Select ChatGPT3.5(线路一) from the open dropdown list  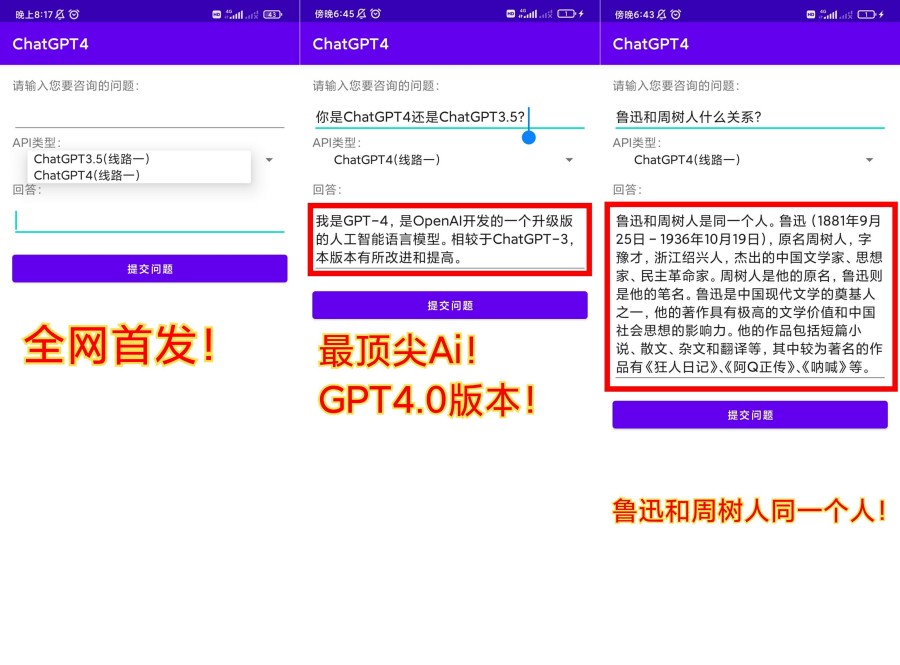click(92, 159)
